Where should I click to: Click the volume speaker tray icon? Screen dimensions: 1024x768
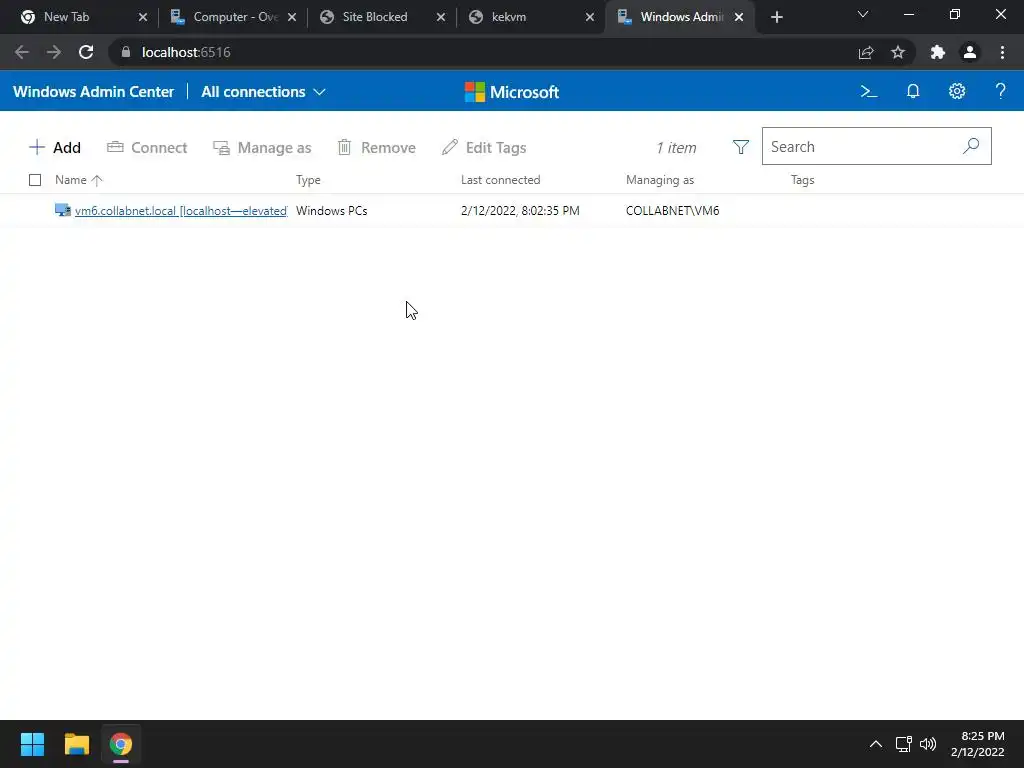[x=928, y=744]
